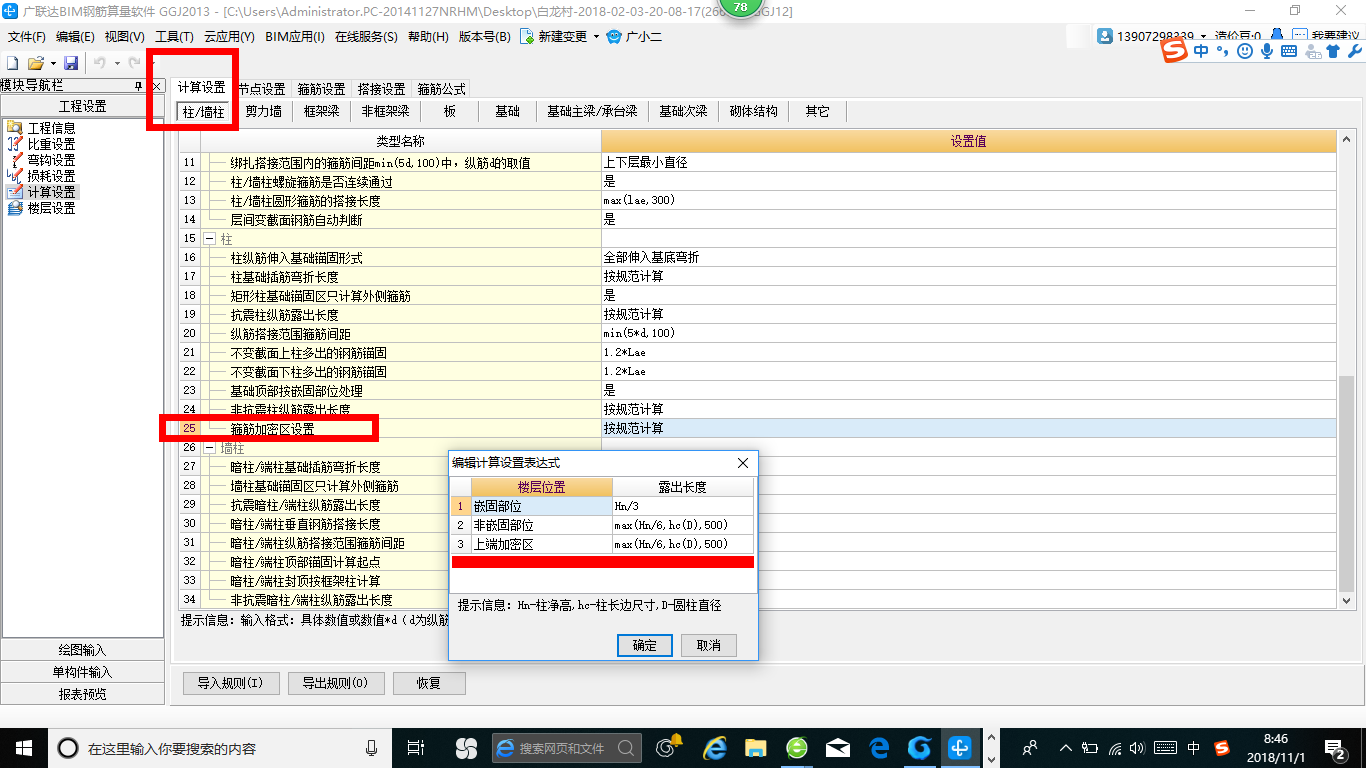Switch to the 搭接设置 tab
The height and width of the screenshot is (768, 1366).
tap(381, 89)
